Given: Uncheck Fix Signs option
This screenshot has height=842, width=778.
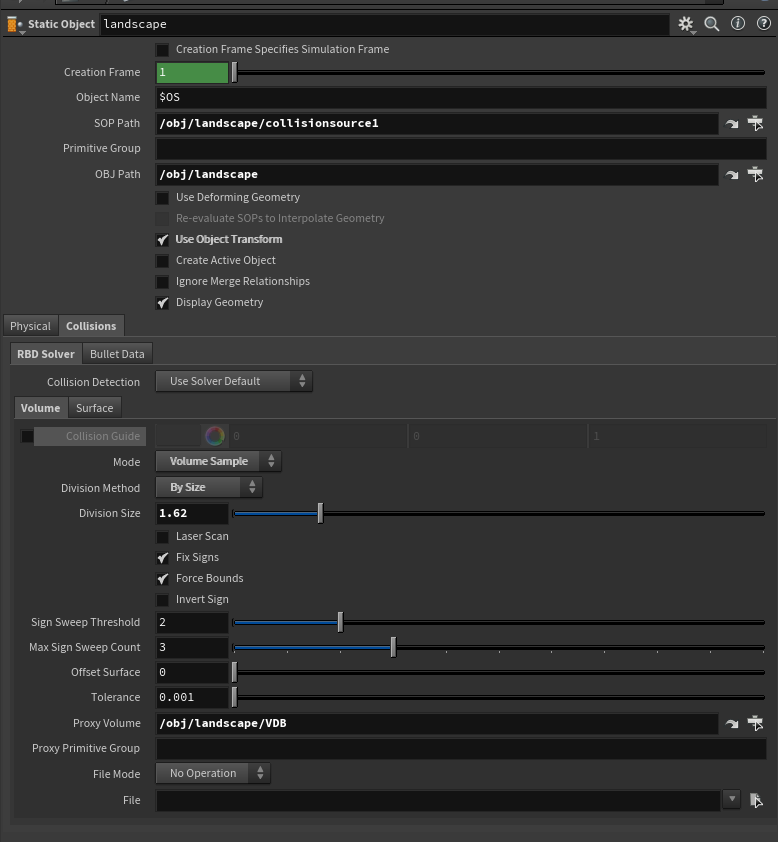Looking at the screenshot, I should click(x=162, y=558).
